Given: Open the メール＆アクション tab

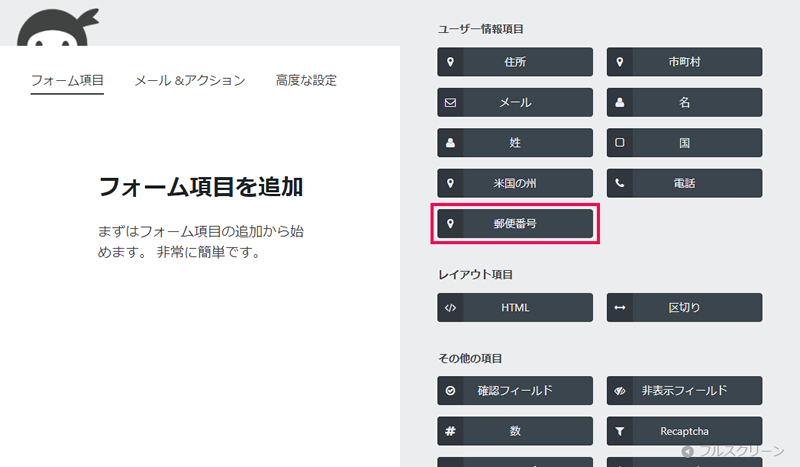Looking at the screenshot, I should [x=190, y=80].
